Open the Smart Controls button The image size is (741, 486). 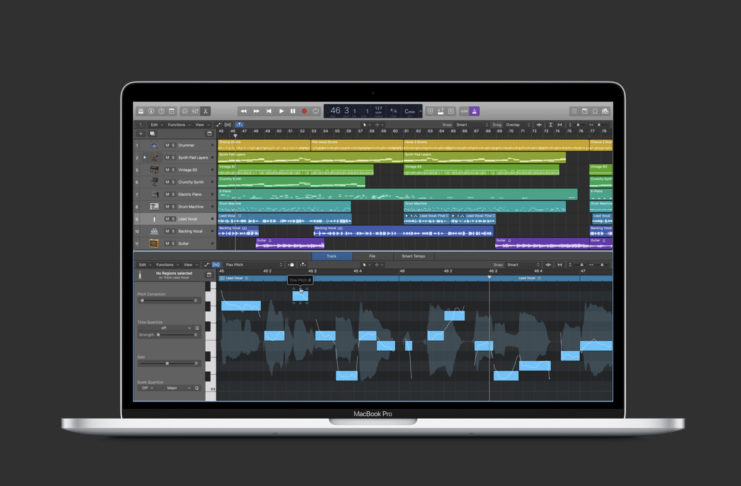point(185,111)
